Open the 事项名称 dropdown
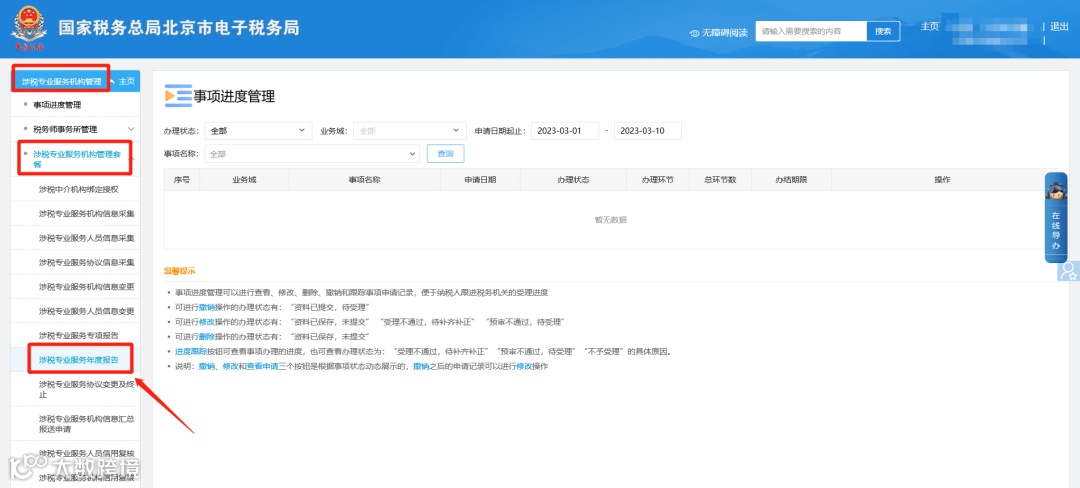Viewport: 1080px width, 488px height. pyautogui.click(x=311, y=153)
